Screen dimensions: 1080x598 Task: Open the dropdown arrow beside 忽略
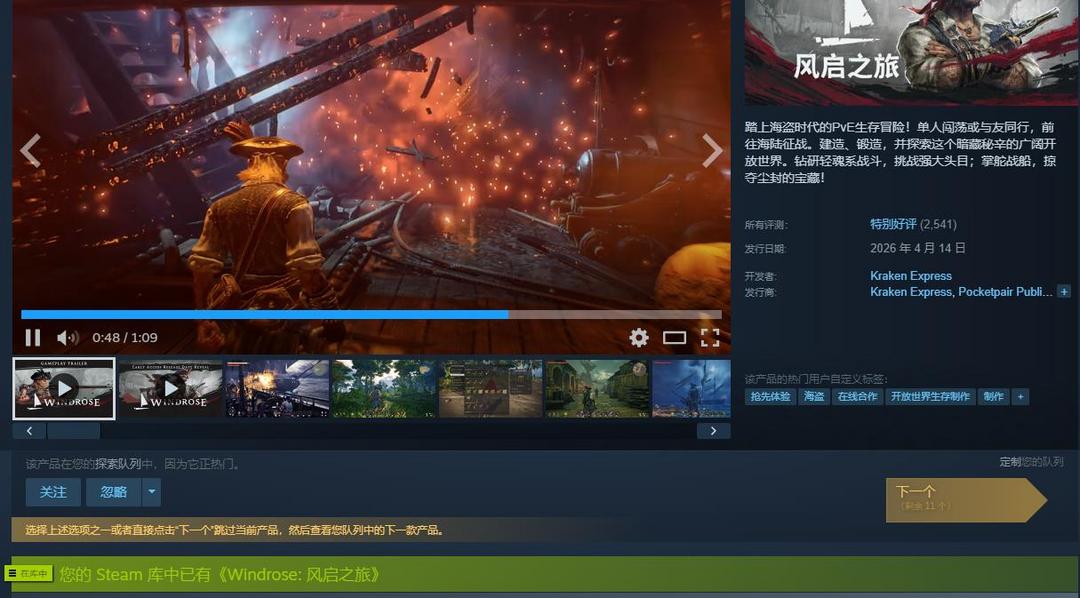[x=151, y=492]
